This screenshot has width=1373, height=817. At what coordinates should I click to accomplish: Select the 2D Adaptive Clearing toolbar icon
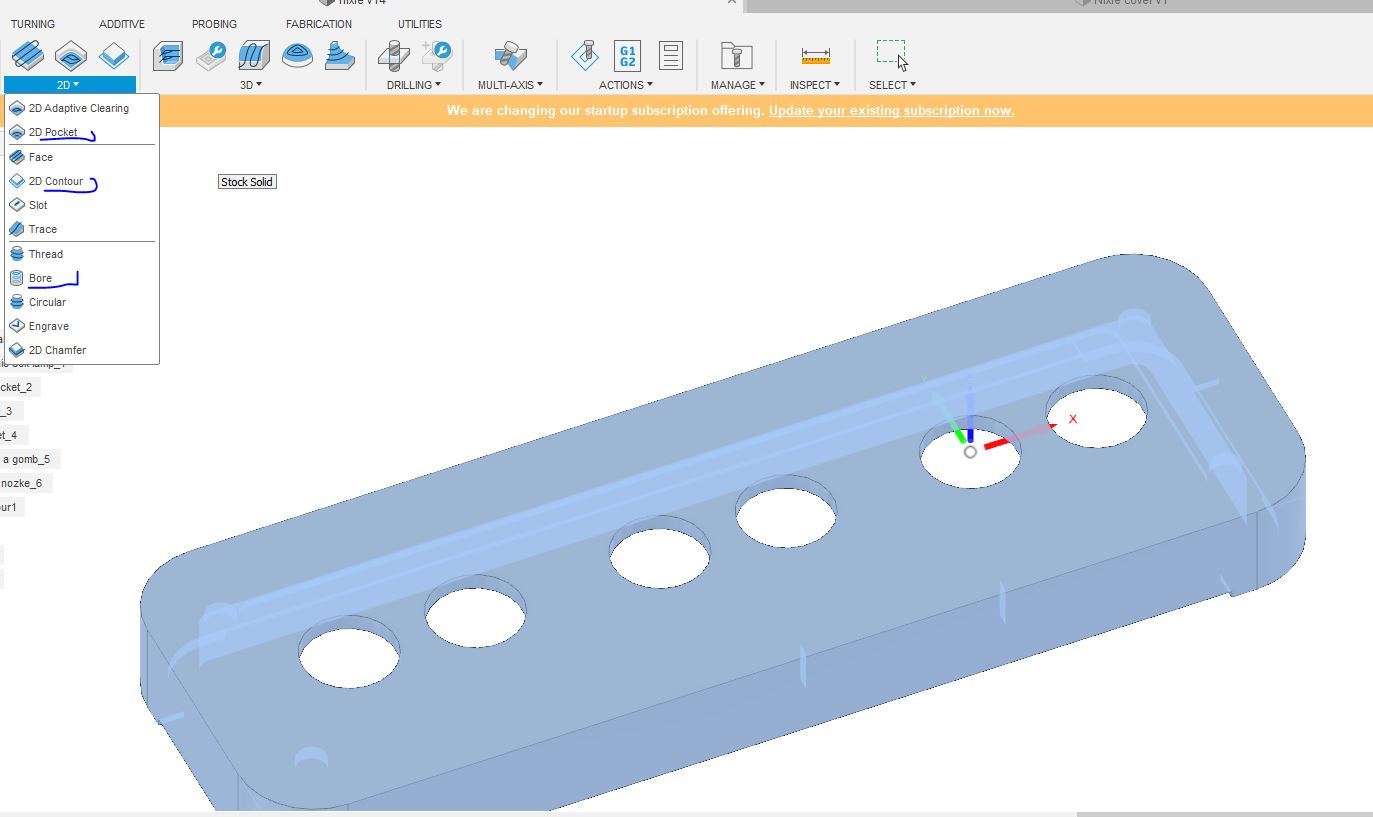click(x=27, y=55)
